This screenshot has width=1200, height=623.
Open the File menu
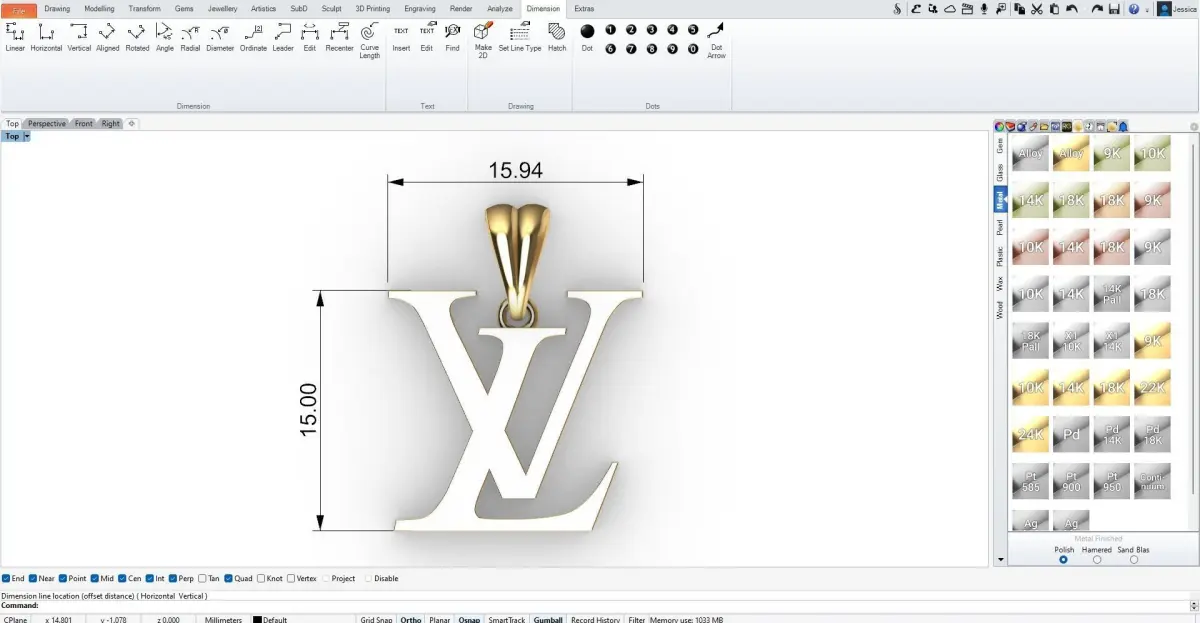coord(19,9)
